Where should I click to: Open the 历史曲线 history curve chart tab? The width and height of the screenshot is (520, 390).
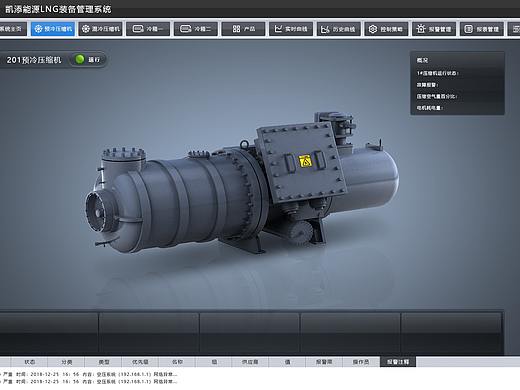[x=338, y=29]
